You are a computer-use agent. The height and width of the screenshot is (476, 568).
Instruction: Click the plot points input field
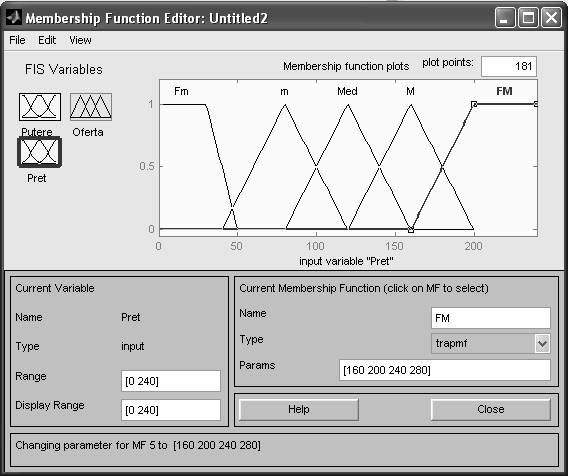[x=509, y=66]
